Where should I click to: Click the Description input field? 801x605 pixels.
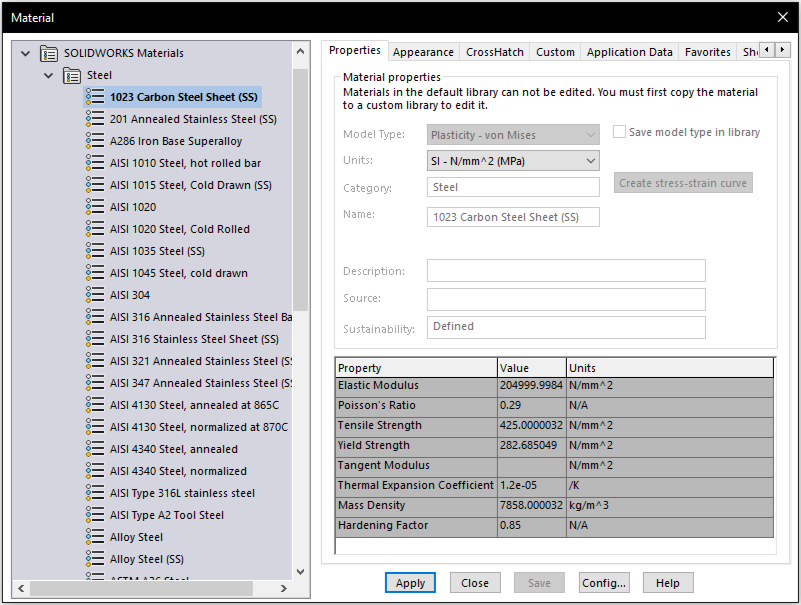[566, 270]
